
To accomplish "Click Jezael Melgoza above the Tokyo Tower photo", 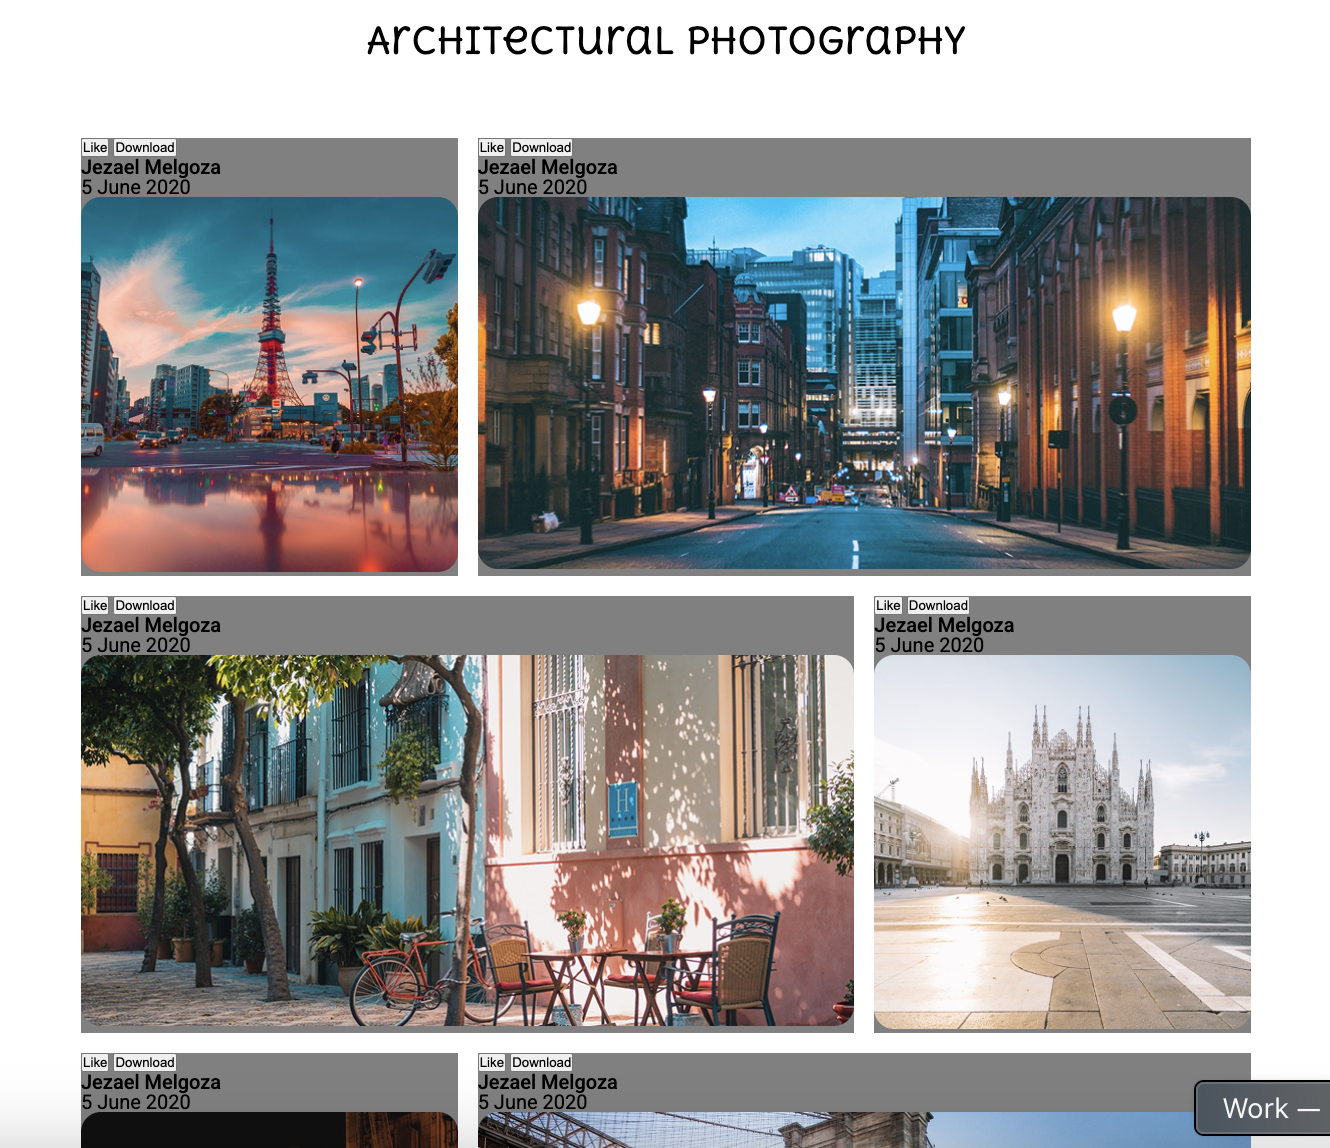I will point(151,167).
